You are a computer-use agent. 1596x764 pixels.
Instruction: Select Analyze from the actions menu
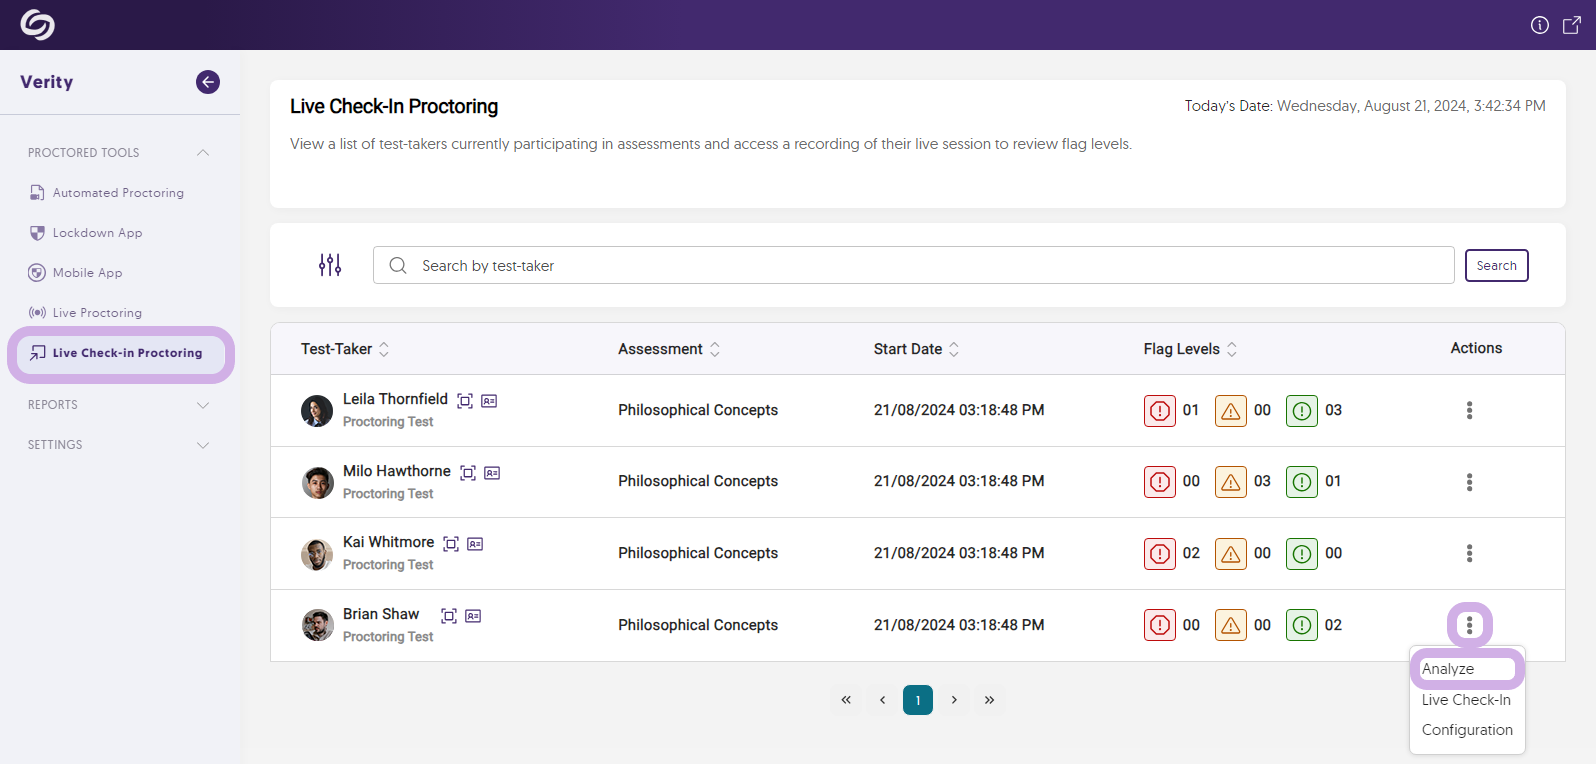(1448, 669)
